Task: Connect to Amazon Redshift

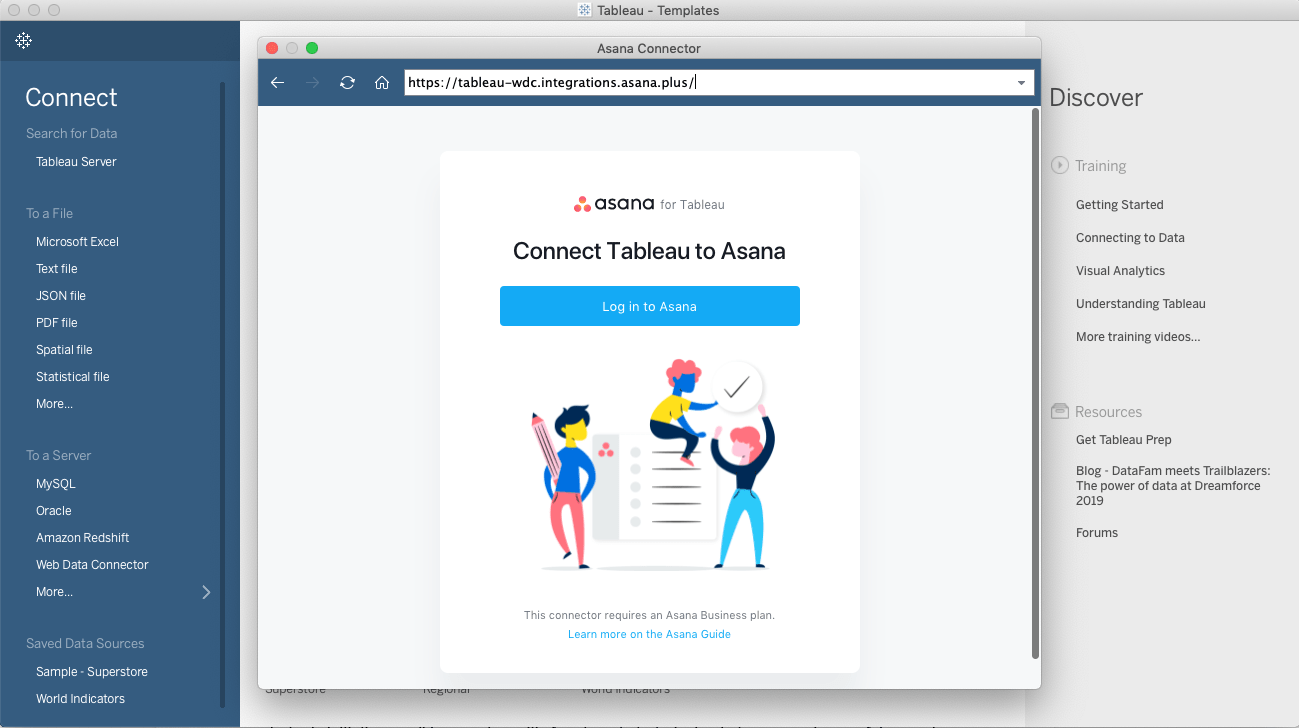Action: 83,538
